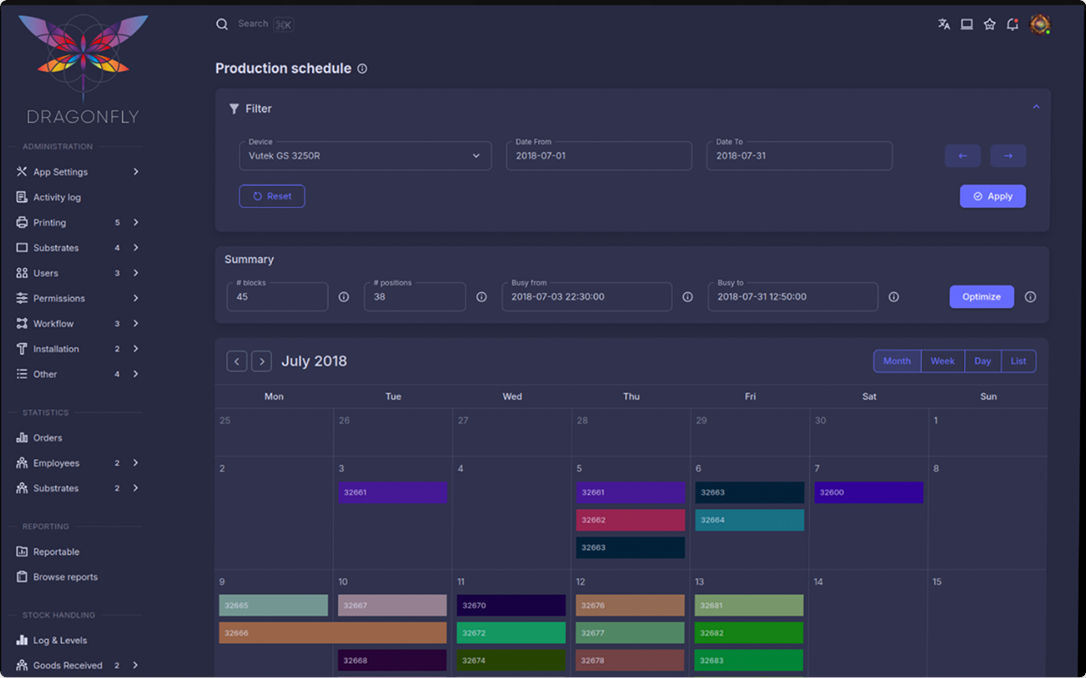
Task: Click the notifications bell icon
Action: click(1012, 23)
